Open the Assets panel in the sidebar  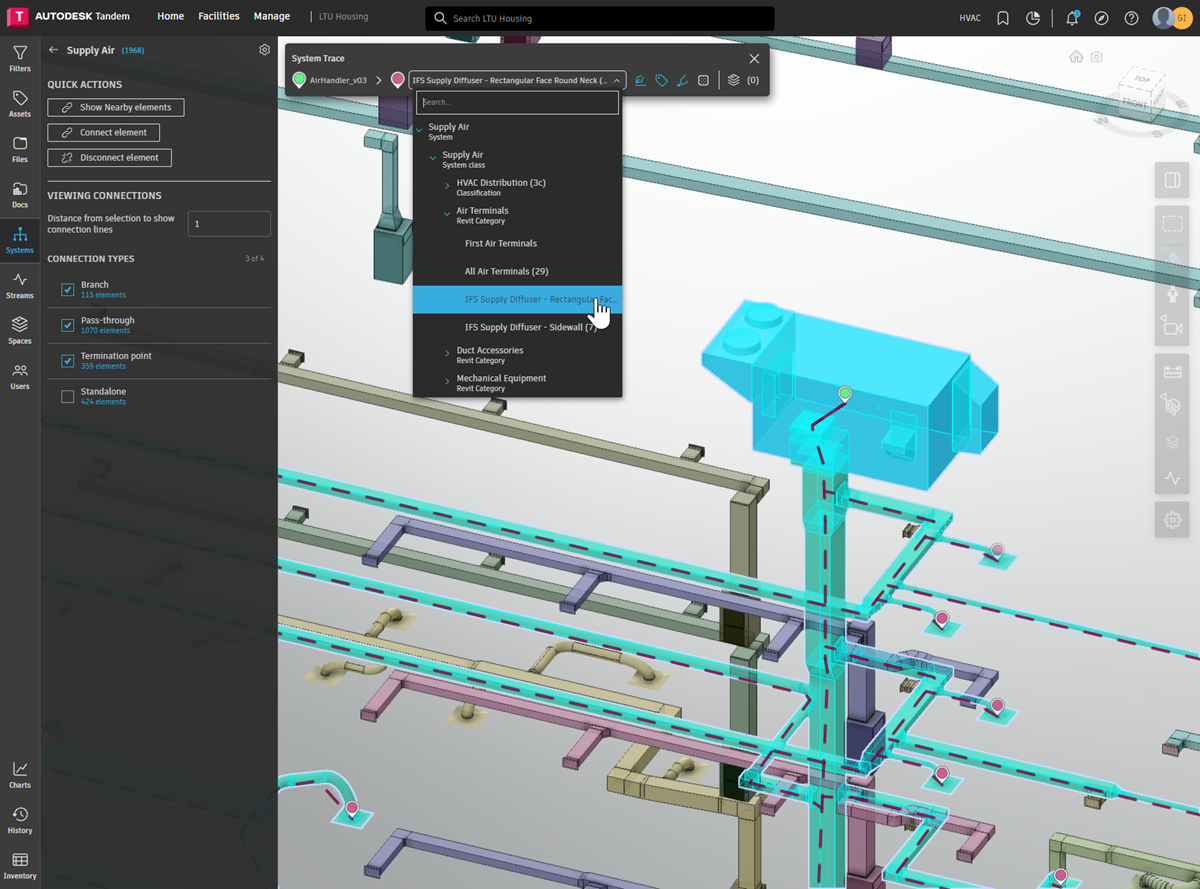(x=19, y=103)
